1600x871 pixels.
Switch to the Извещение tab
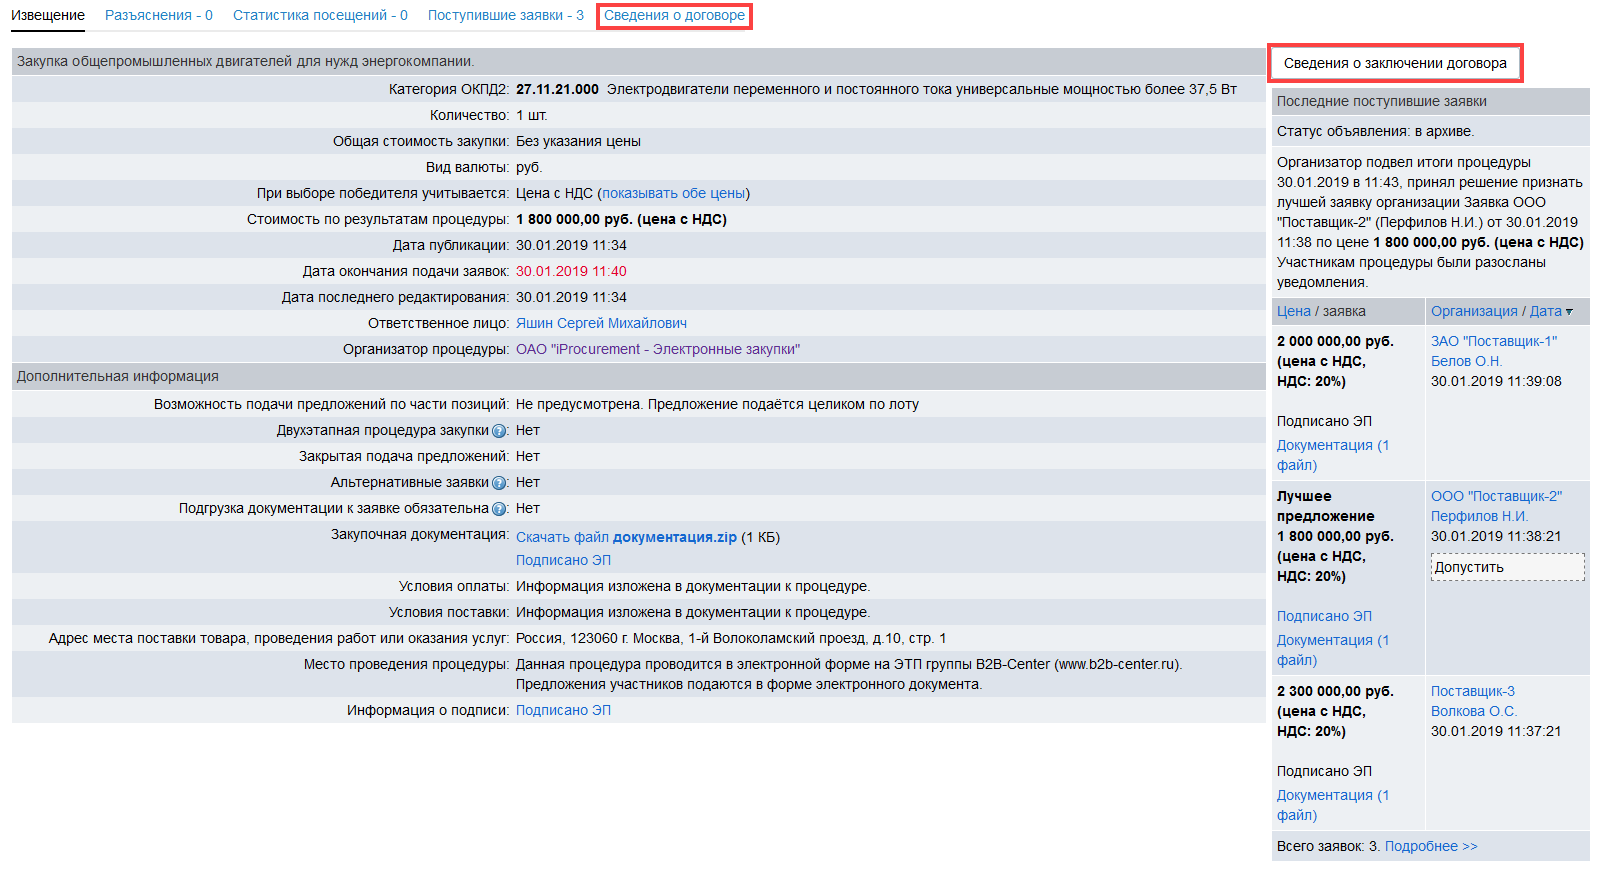tap(48, 16)
